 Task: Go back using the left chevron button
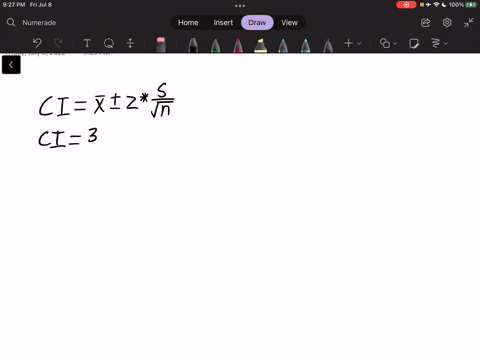(x=11, y=65)
